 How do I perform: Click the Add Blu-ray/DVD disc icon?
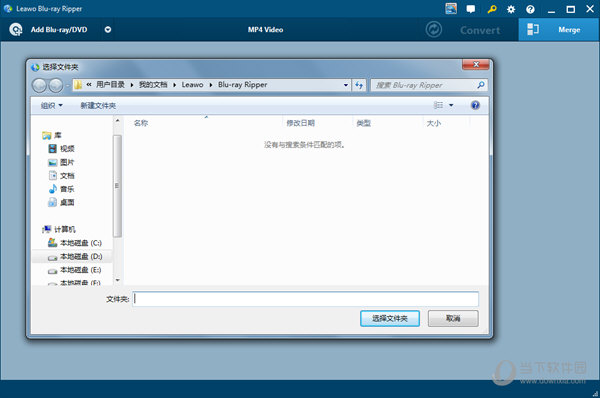(16, 29)
